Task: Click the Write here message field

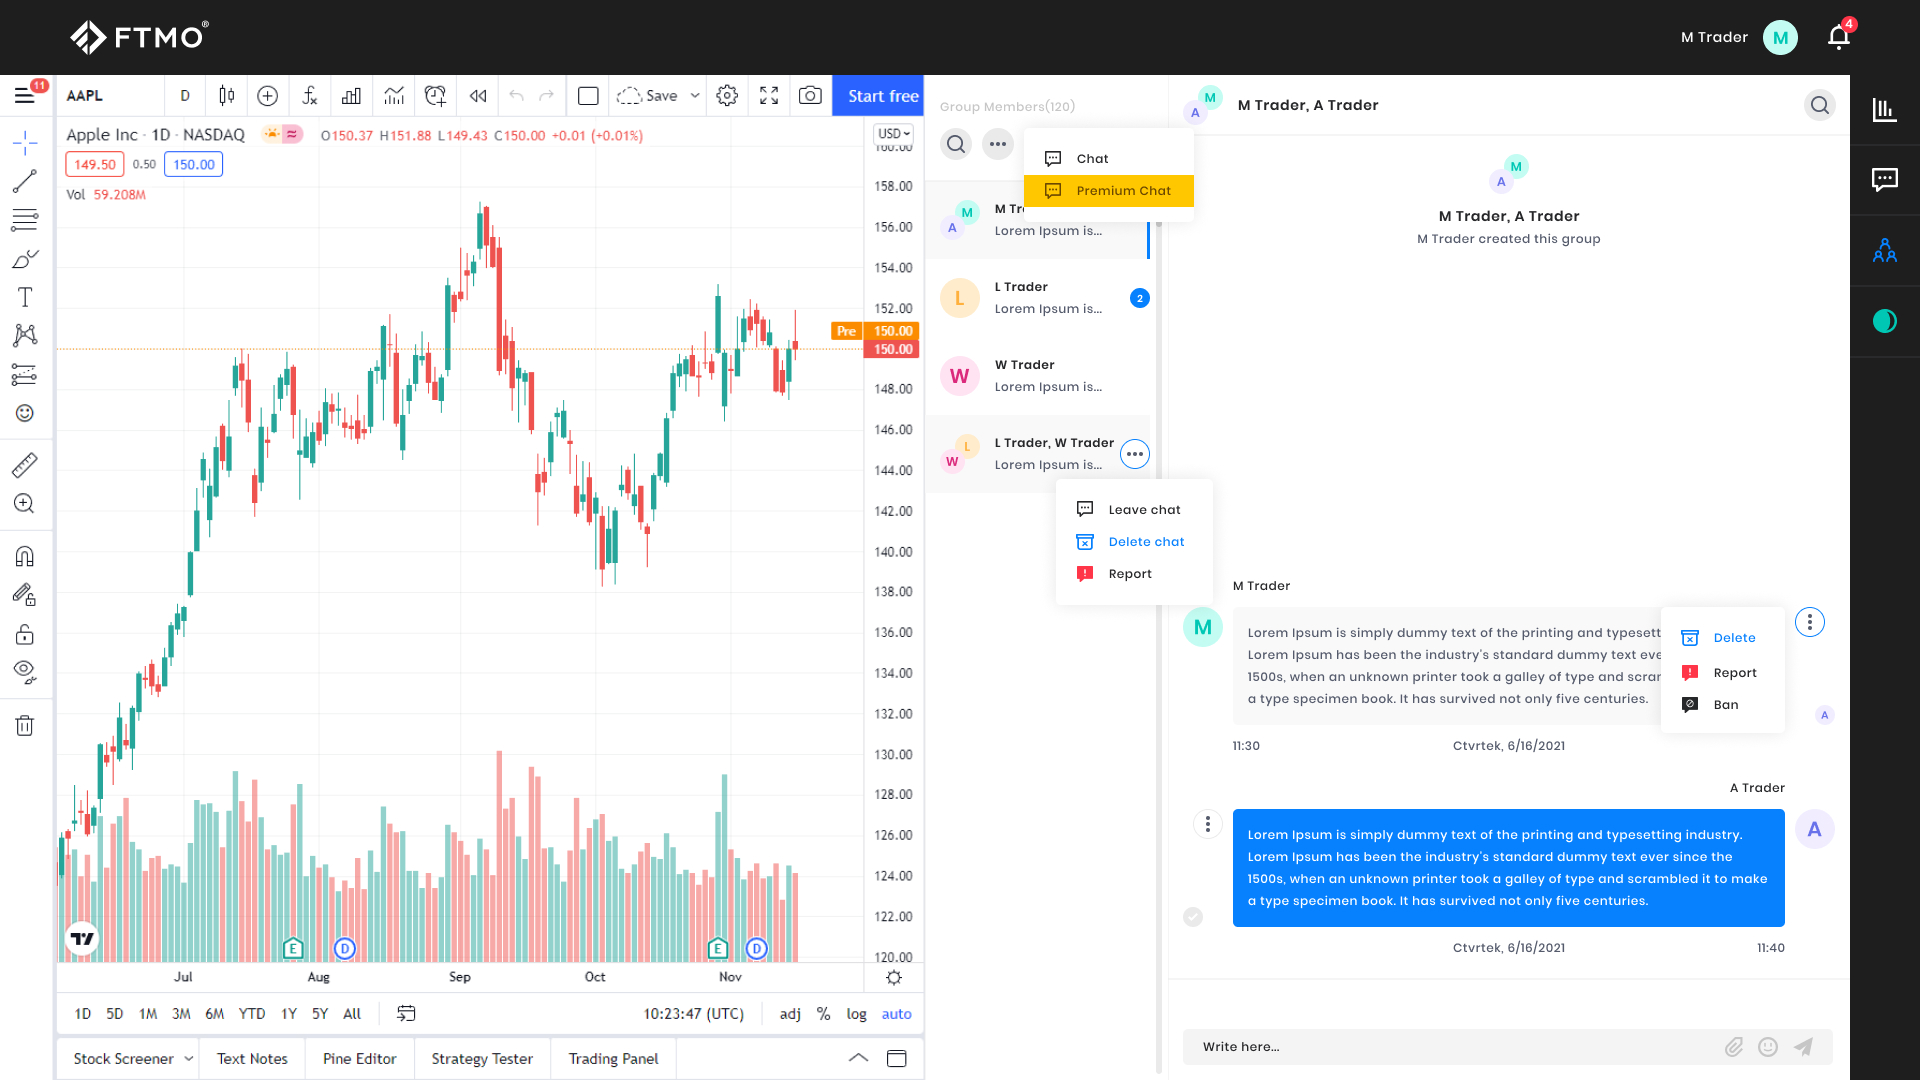Action: pyautogui.click(x=1450, y=1047)
